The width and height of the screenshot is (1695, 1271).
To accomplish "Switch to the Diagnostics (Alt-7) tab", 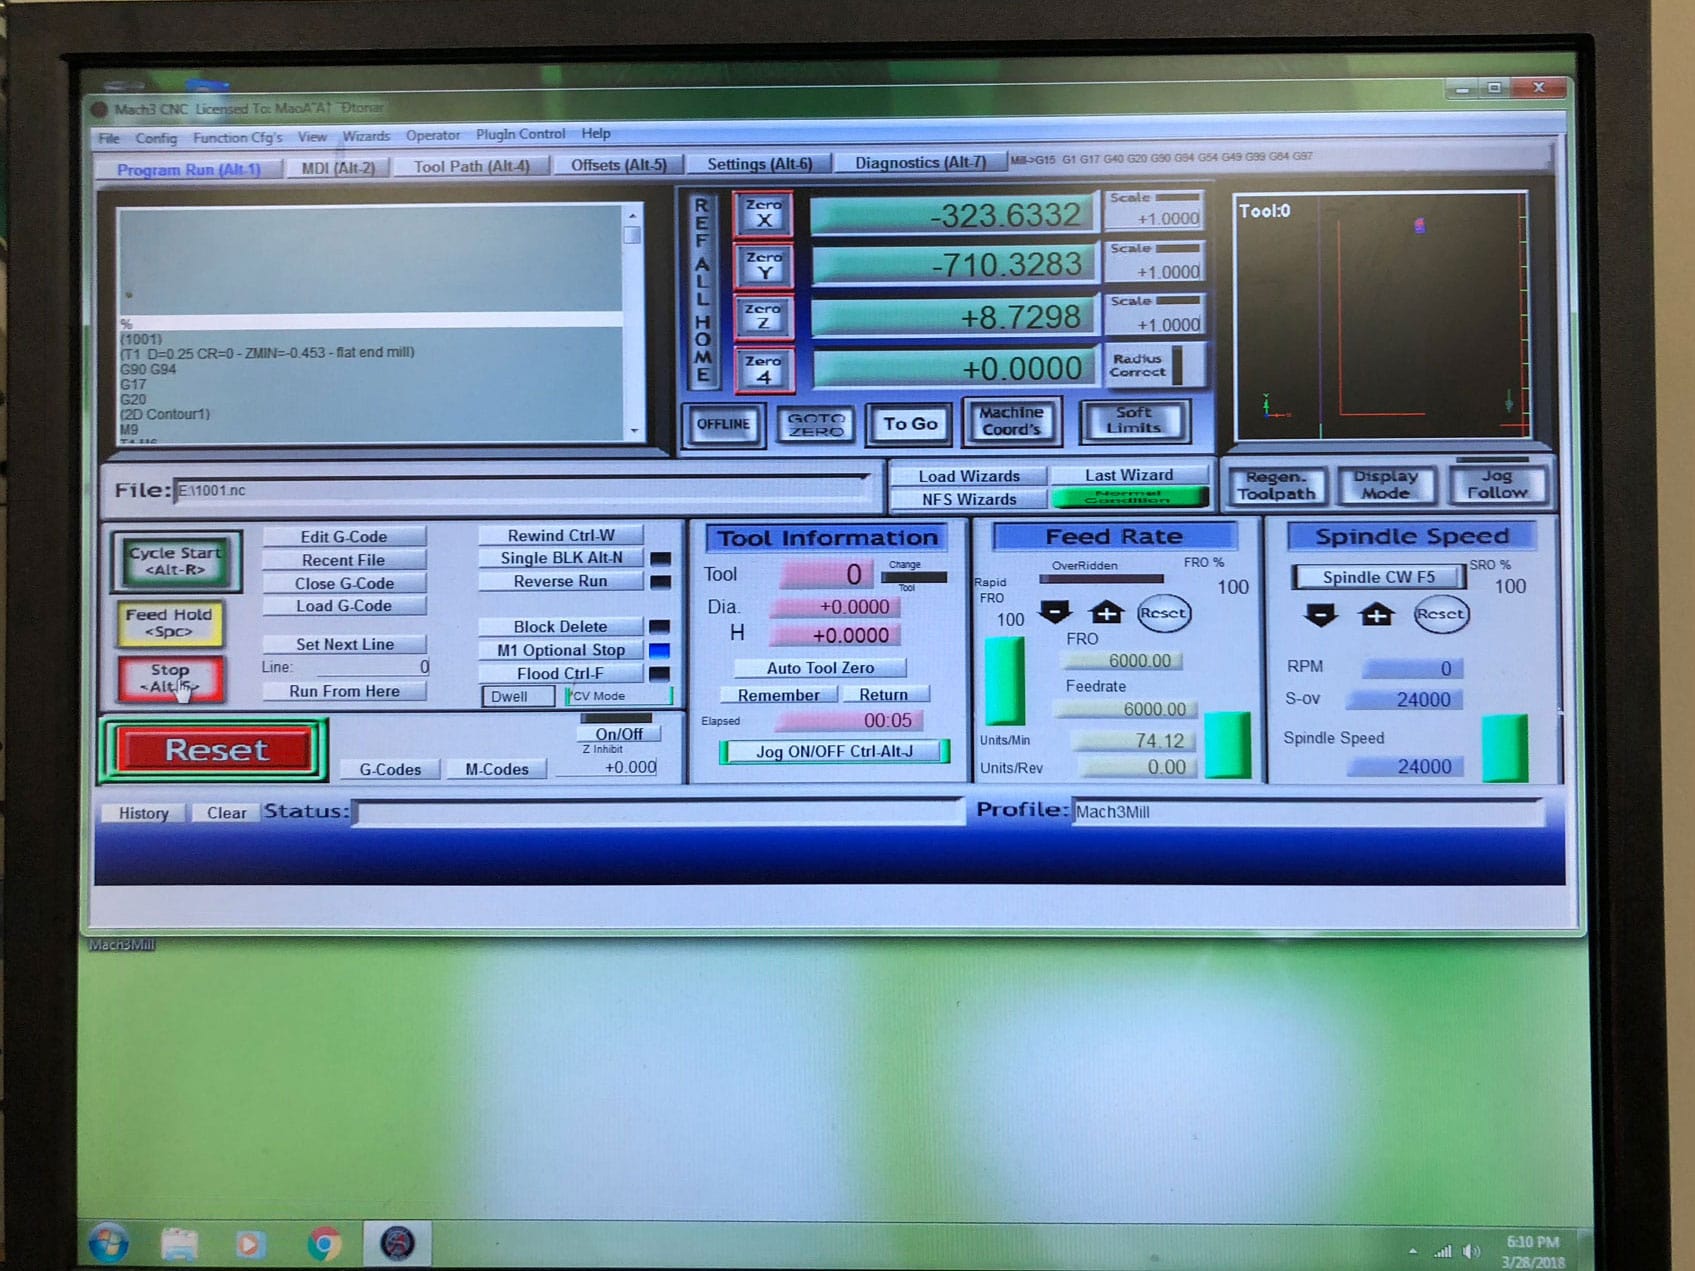I will [920, 162].
